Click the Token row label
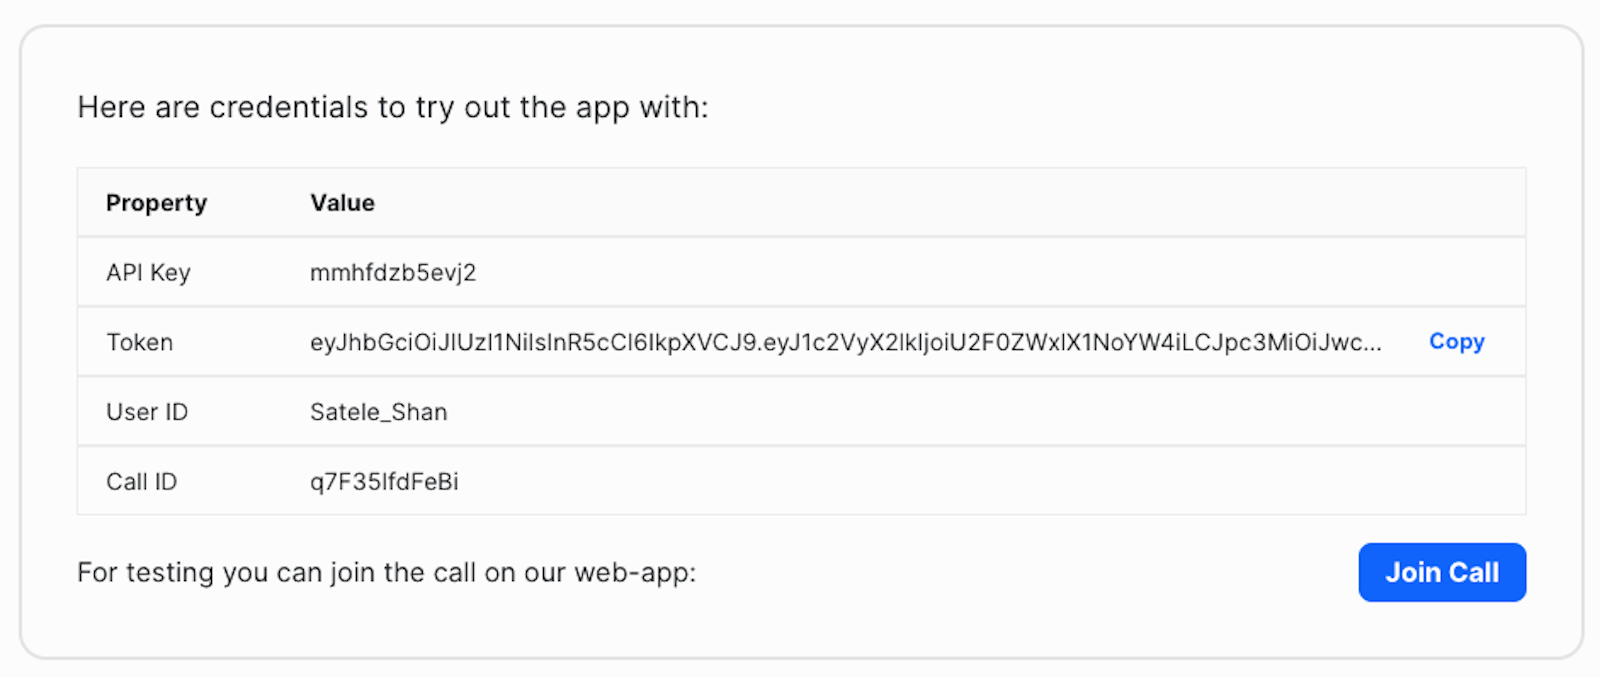Viewport: 1600px width, 677px height. [x=139, y=341]
